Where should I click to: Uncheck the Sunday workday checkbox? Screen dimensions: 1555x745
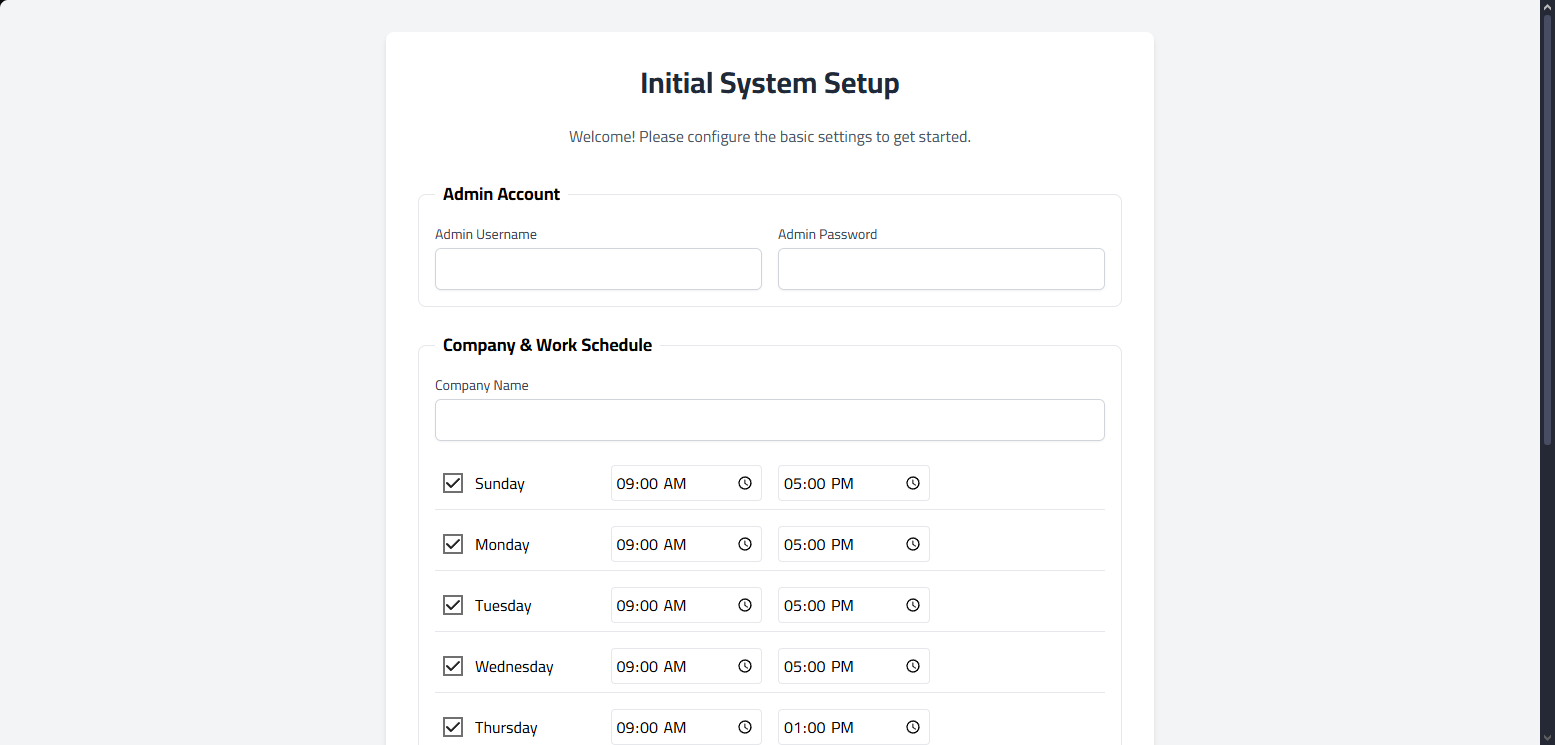click(x=453, y=483)
